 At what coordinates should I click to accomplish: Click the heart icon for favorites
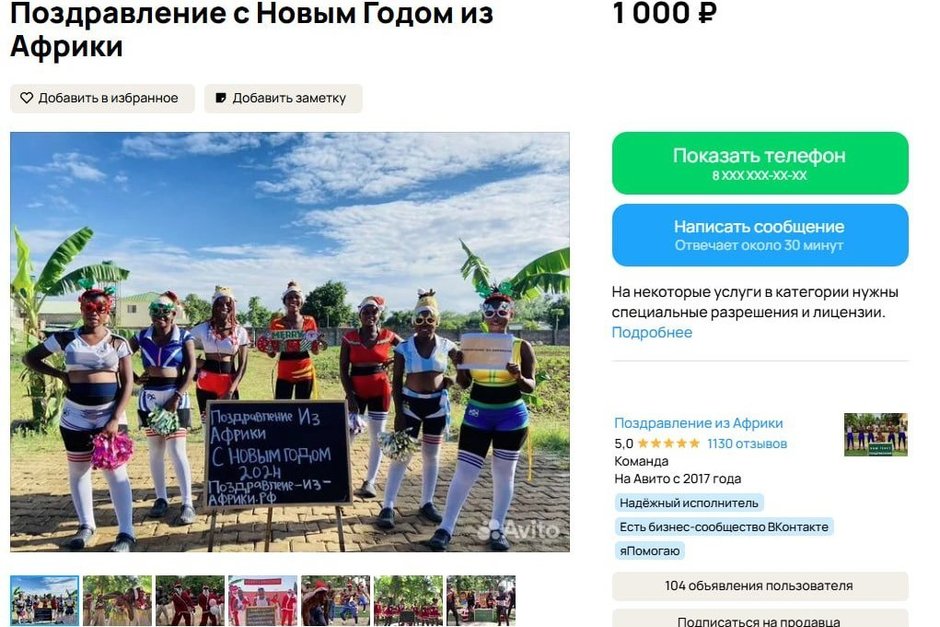click(x=26, y=98)
